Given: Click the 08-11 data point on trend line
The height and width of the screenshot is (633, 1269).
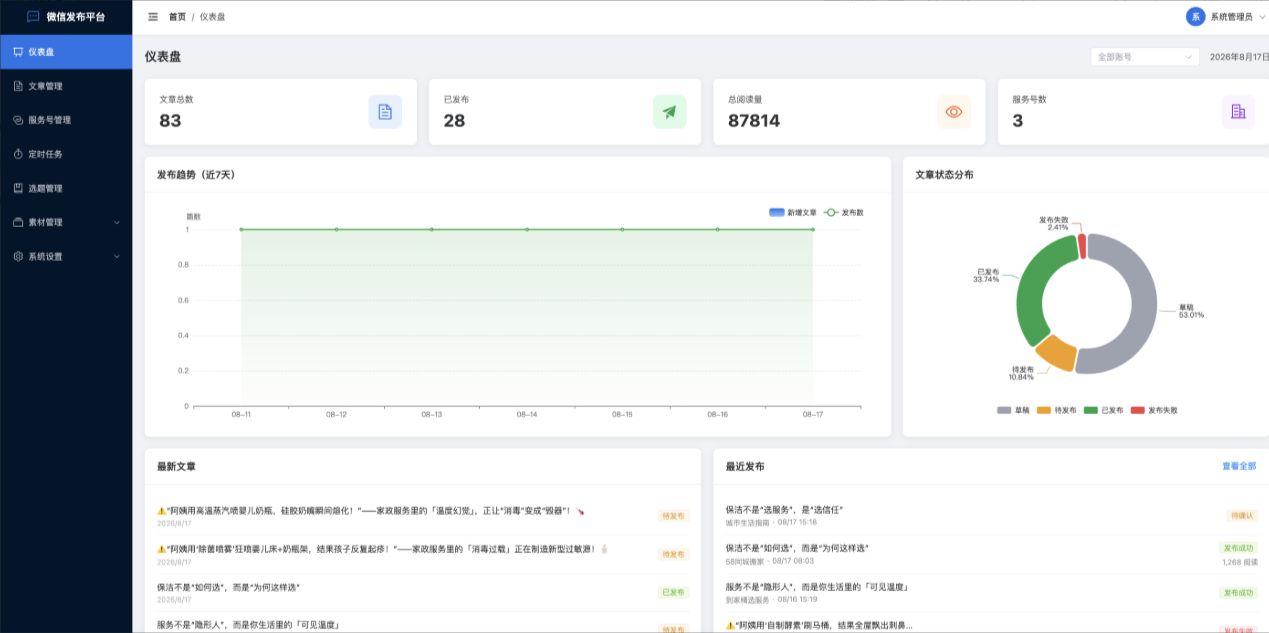Looking at the screenshot, I should (241, 229).
